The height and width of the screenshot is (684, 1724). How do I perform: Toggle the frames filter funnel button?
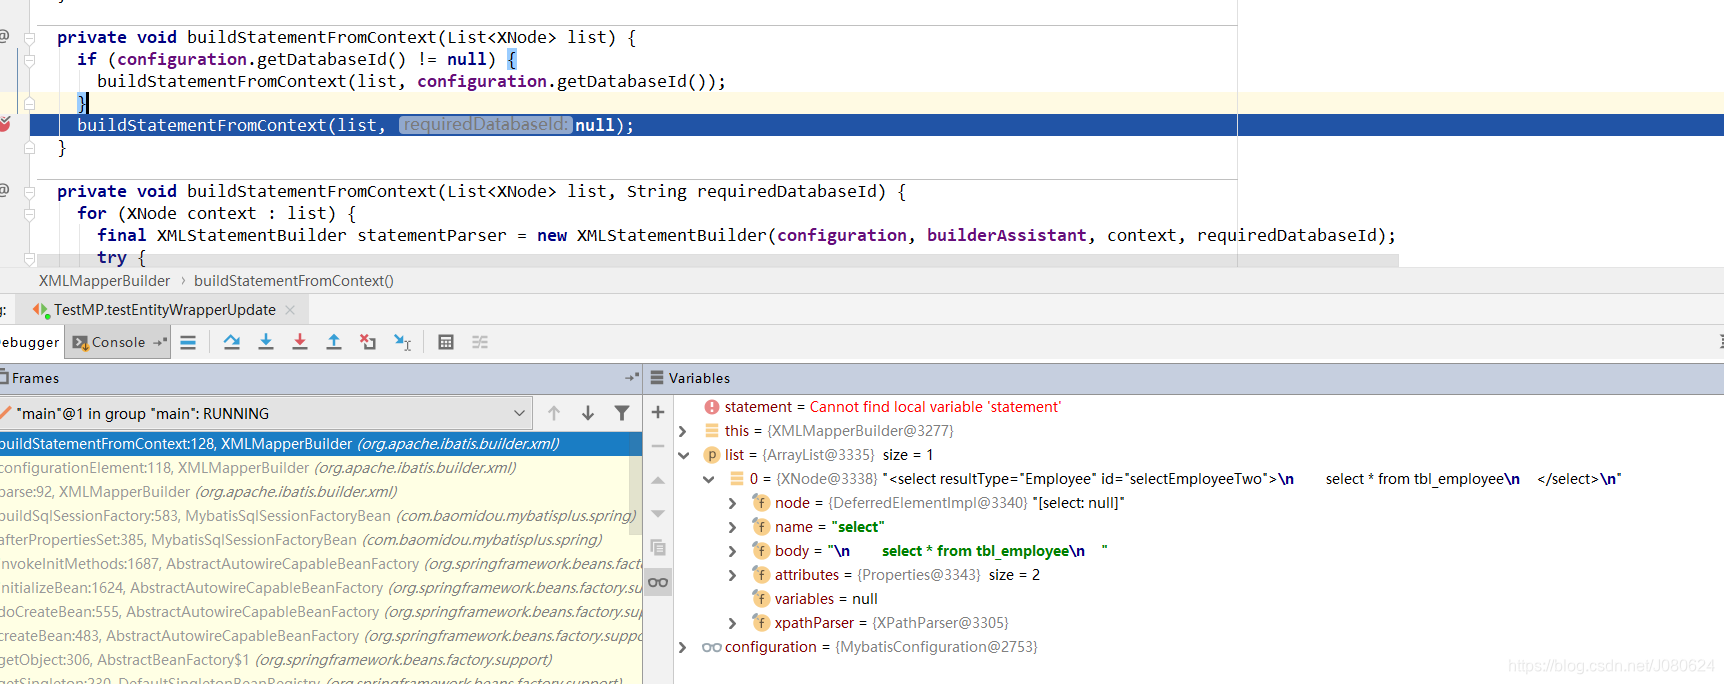point(622,413)
